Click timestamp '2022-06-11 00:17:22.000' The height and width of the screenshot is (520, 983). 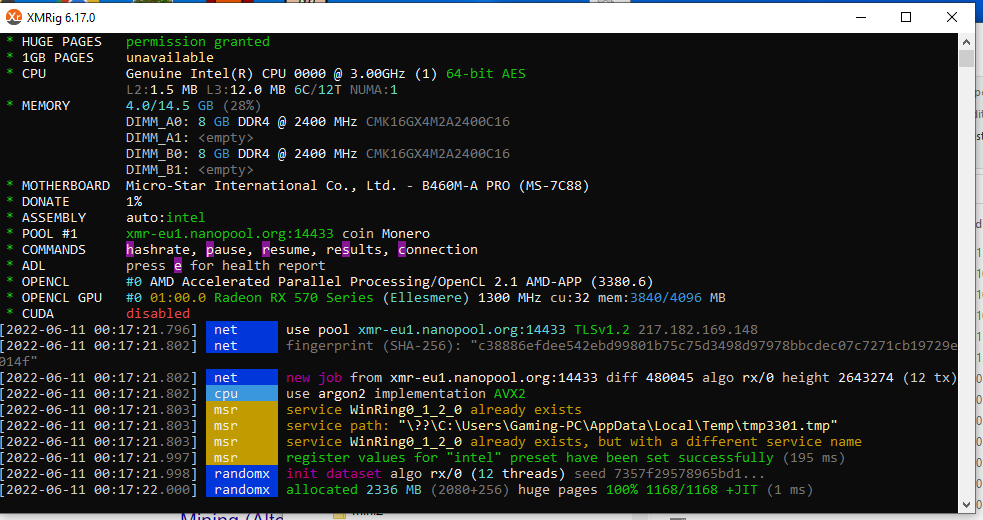(x=98, y=490)
